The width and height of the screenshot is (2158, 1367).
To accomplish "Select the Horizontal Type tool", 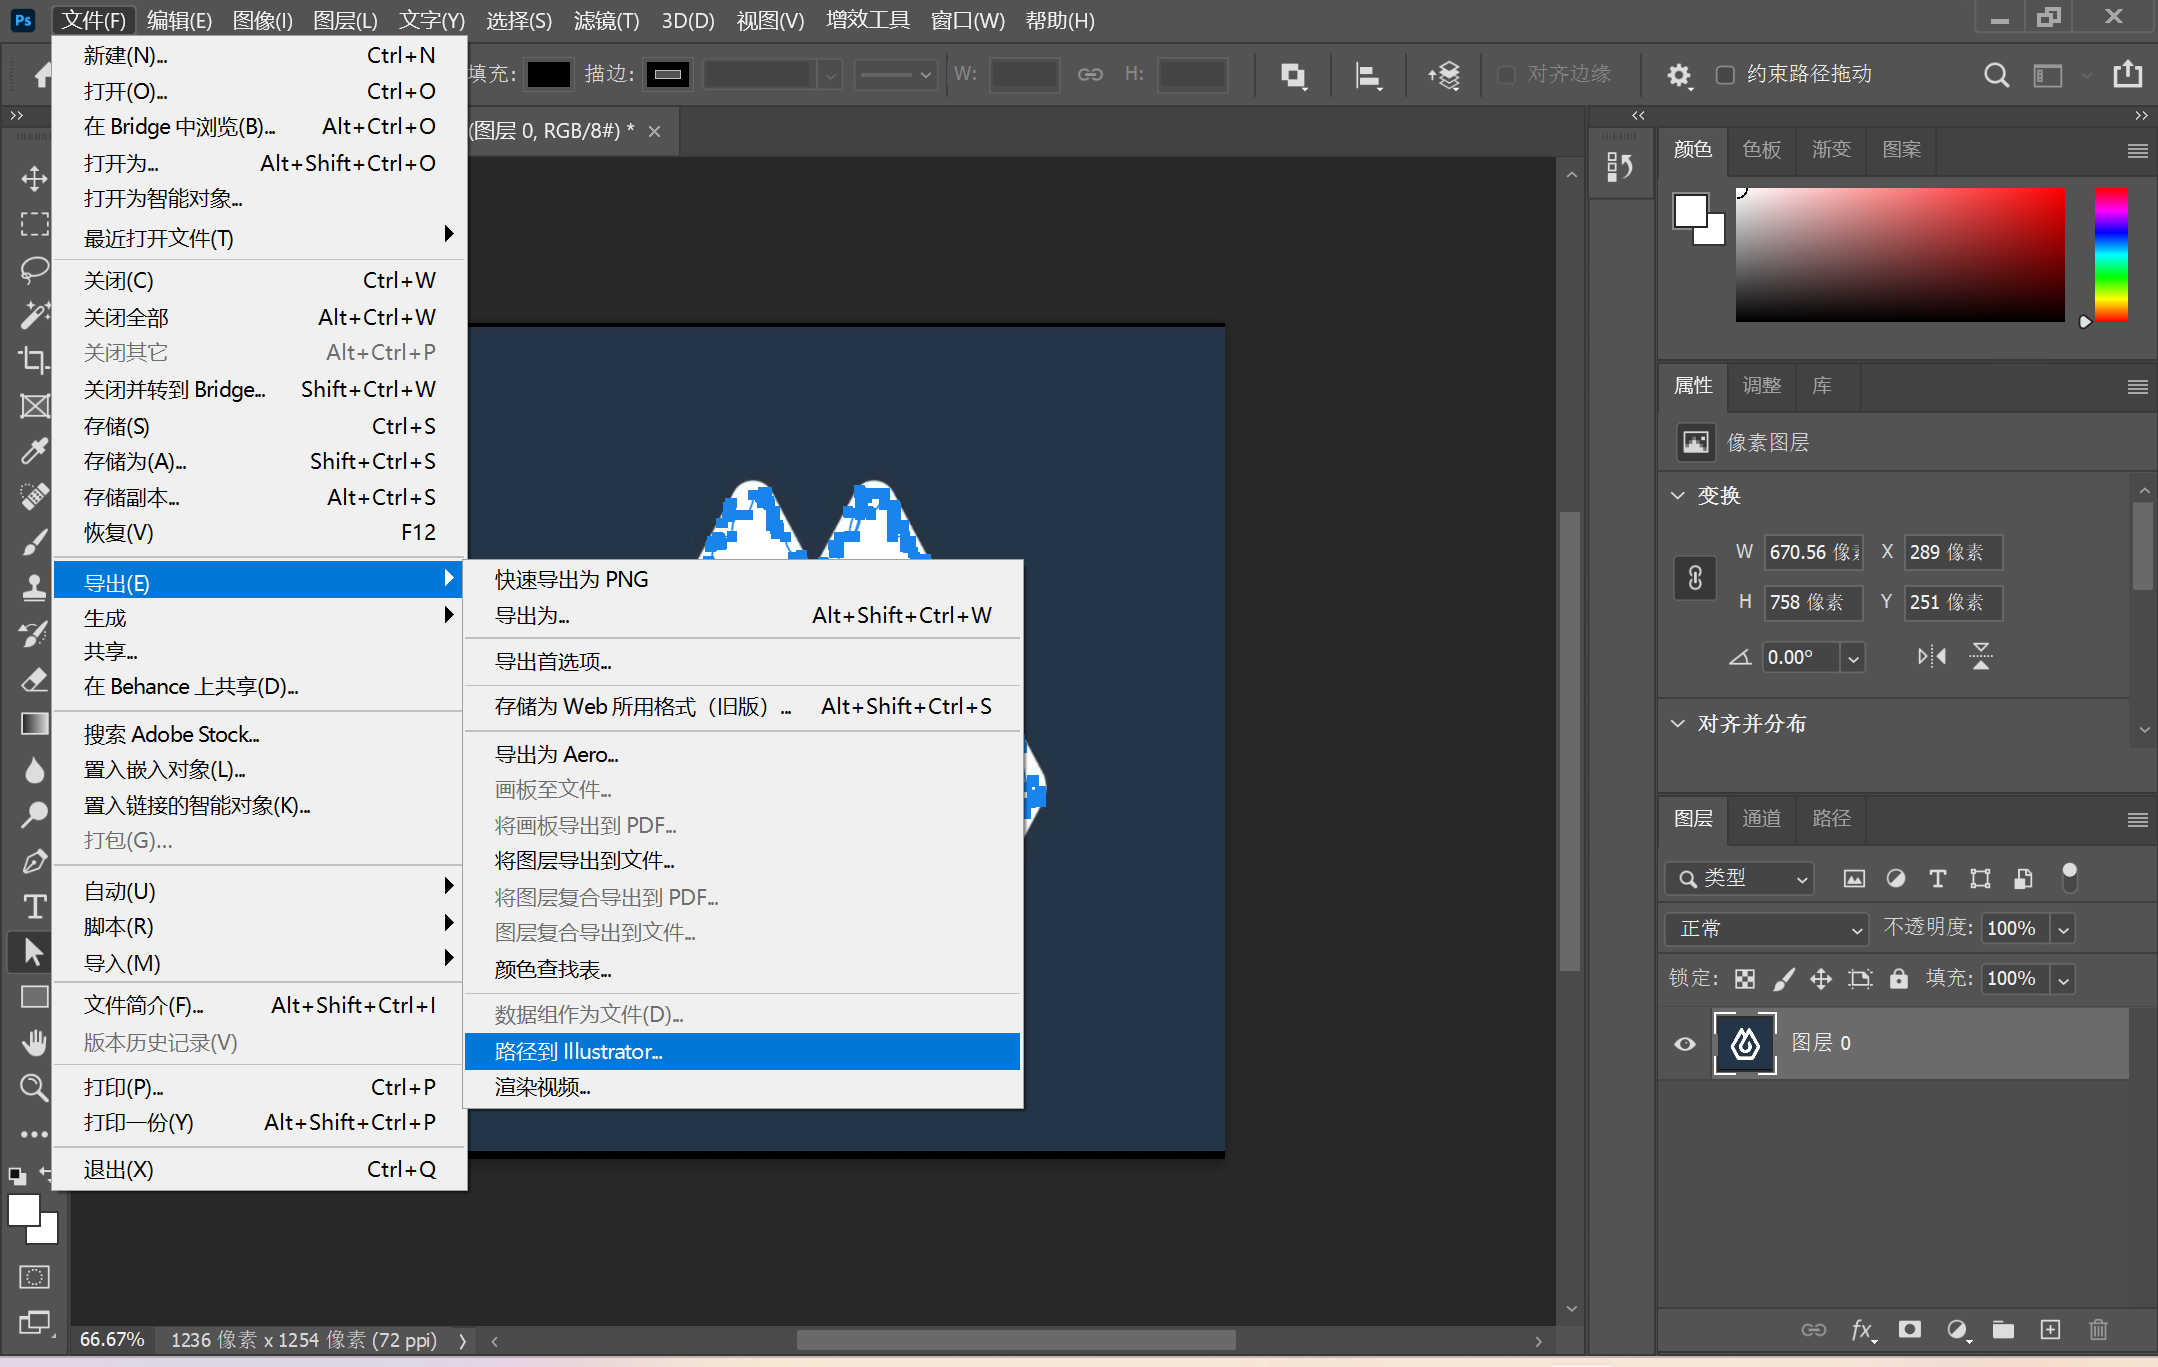I will click(34, 906).
